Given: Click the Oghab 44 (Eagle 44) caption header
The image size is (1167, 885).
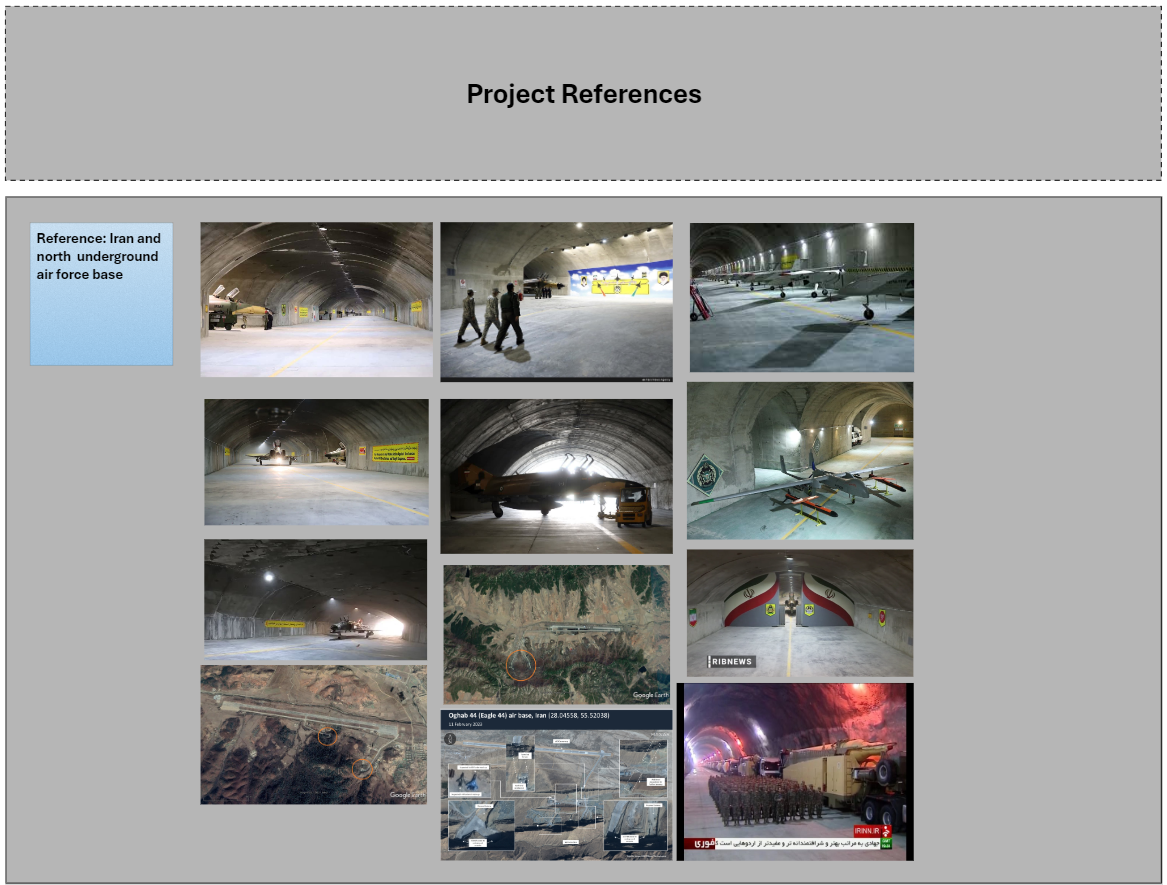Looking at the screenshot, I should click(557, 719).
